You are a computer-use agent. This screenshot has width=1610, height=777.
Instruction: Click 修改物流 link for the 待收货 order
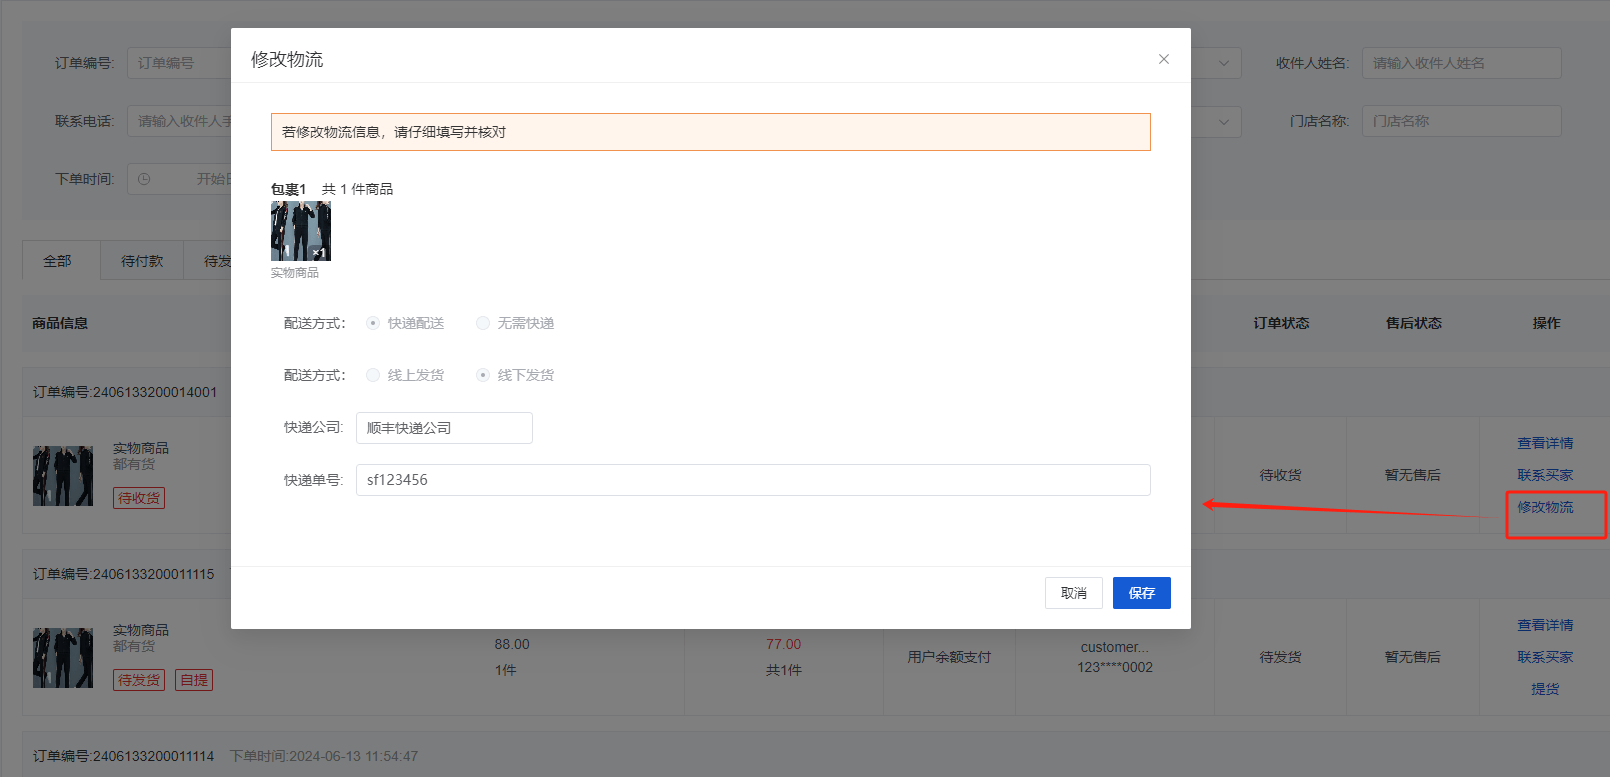1545,507
